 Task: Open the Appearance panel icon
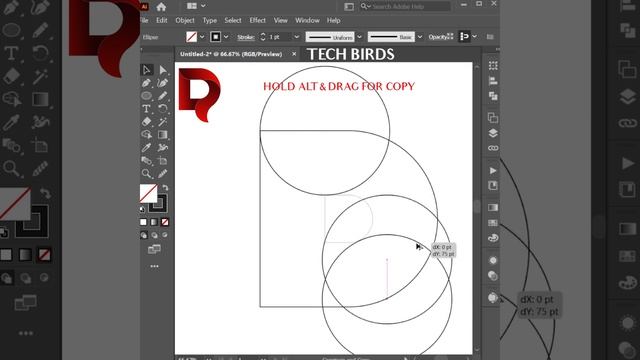493,260
